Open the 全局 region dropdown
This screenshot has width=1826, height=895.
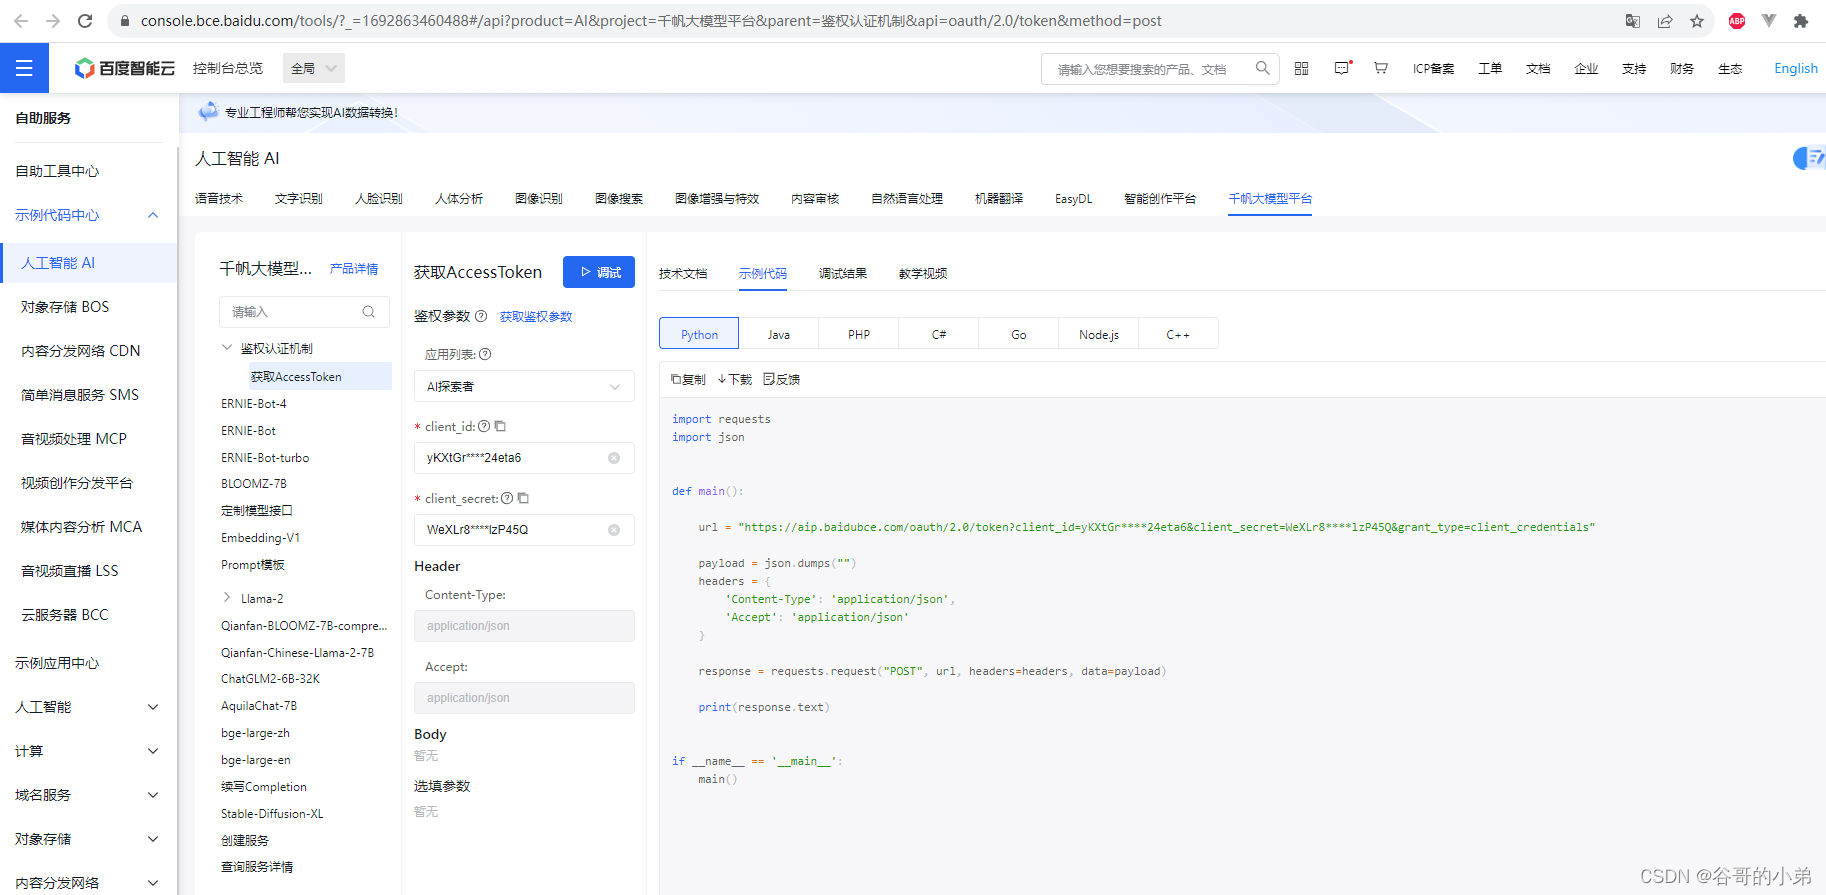(x=314, y=68)
